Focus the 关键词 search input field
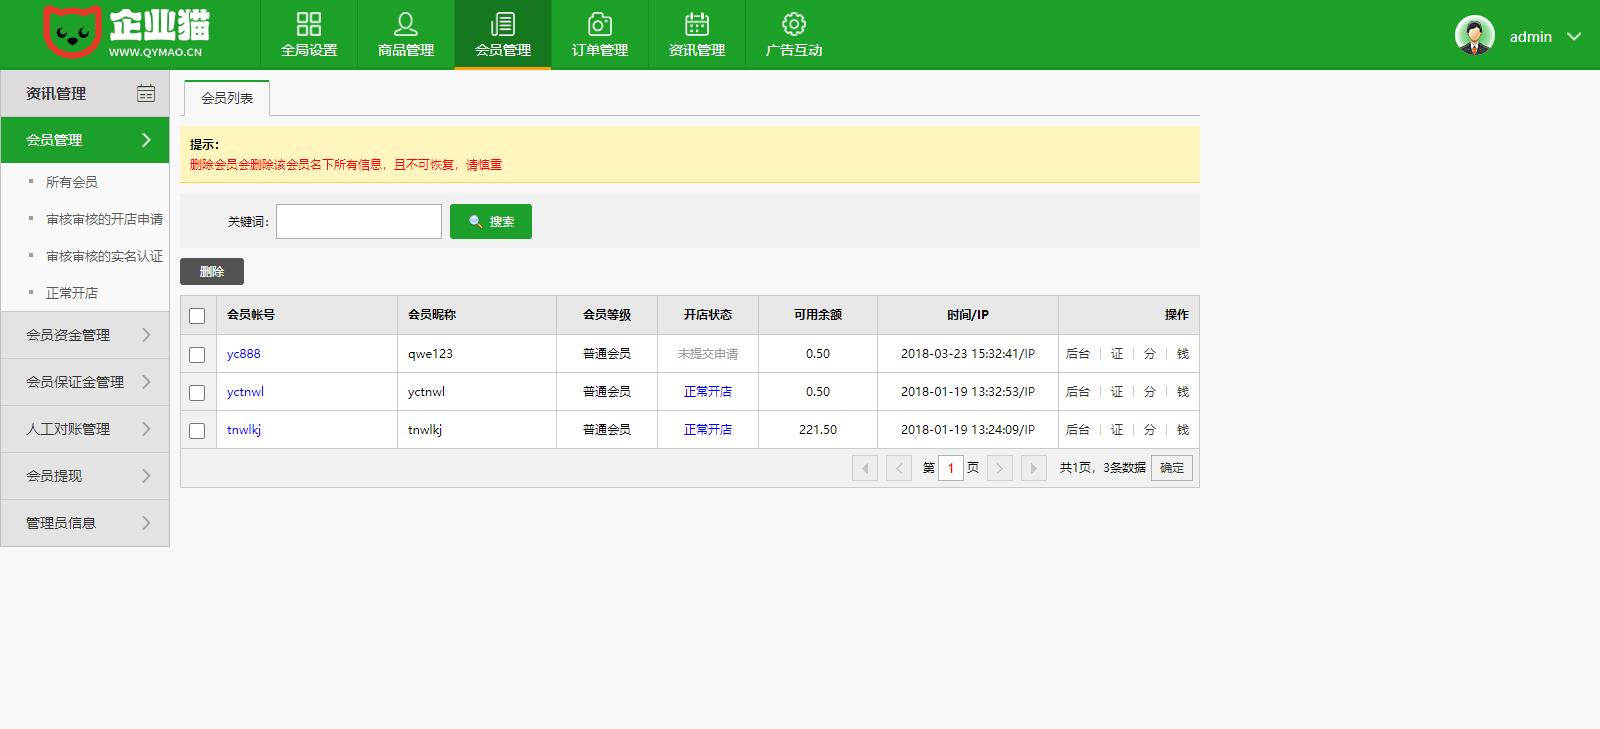 [x=358, y=222]
